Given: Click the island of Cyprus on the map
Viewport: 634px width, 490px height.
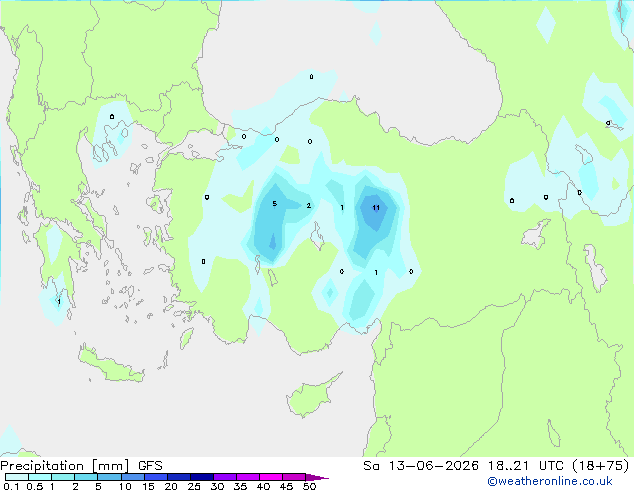Looking at the screenshot, I should click(311, 397).
